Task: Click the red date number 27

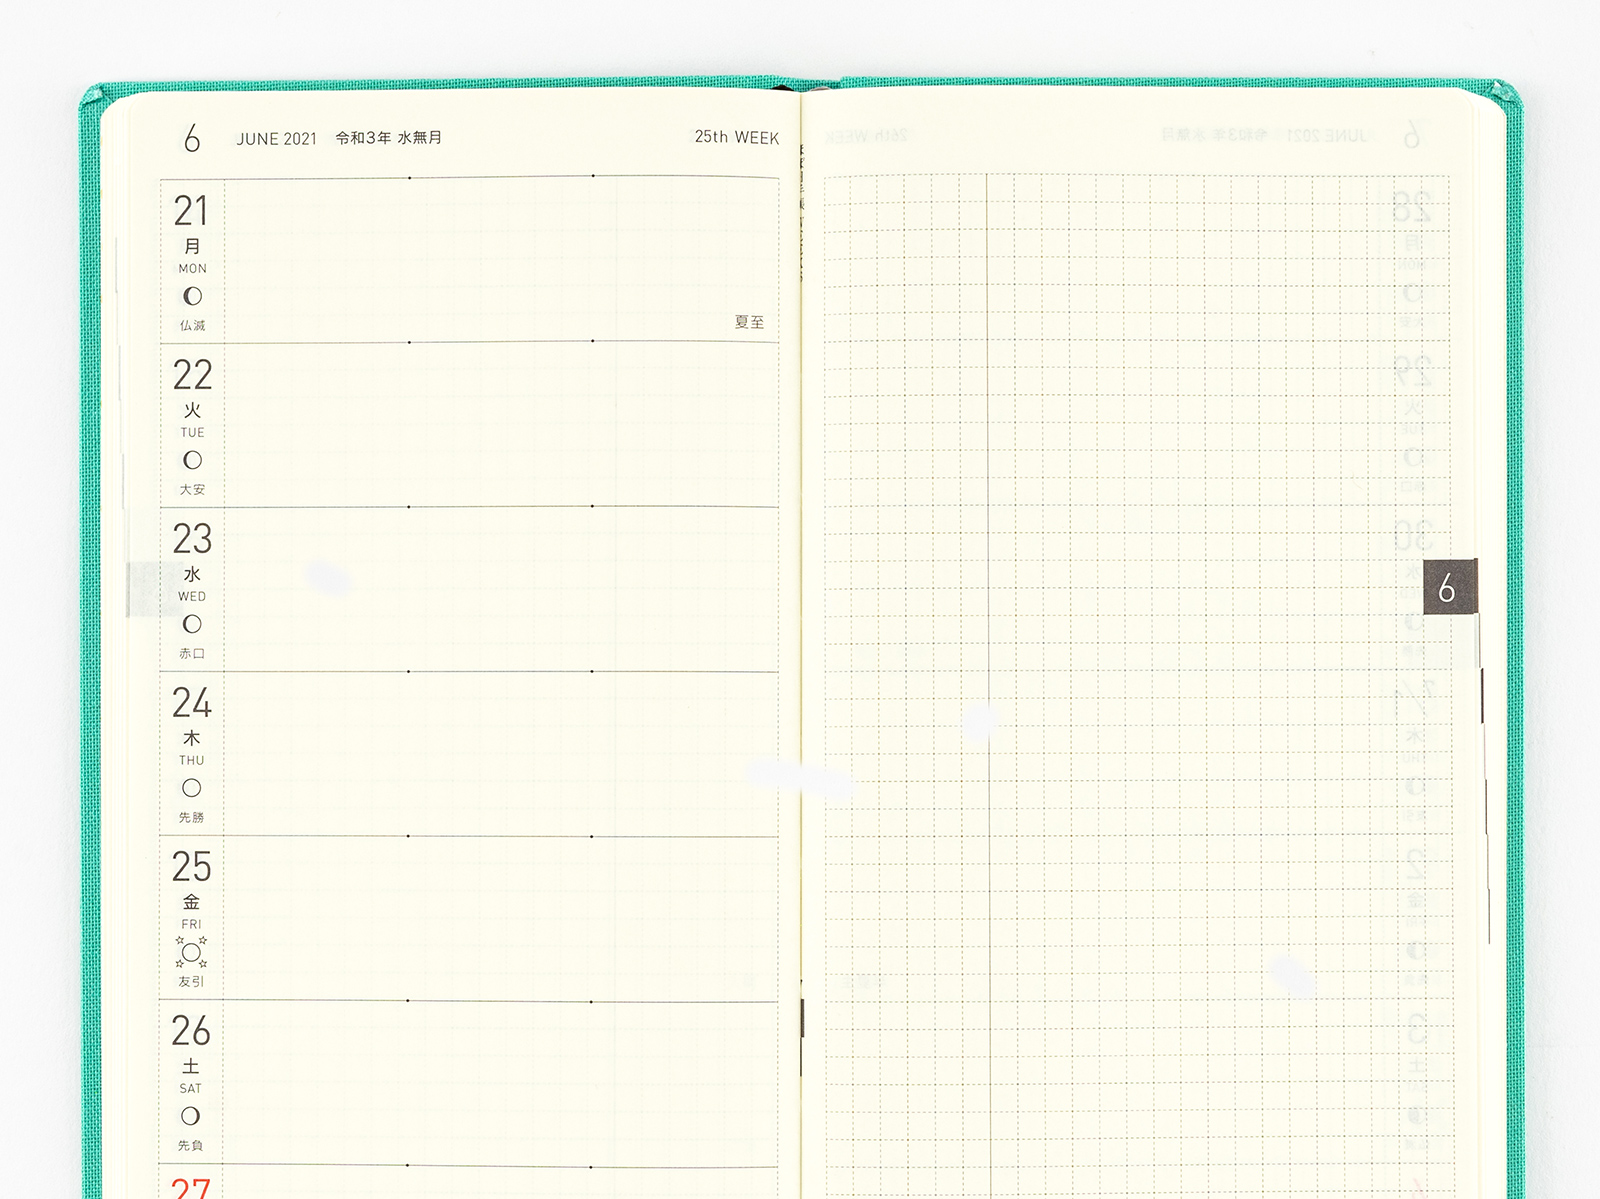Action: tap(191, 1188)
